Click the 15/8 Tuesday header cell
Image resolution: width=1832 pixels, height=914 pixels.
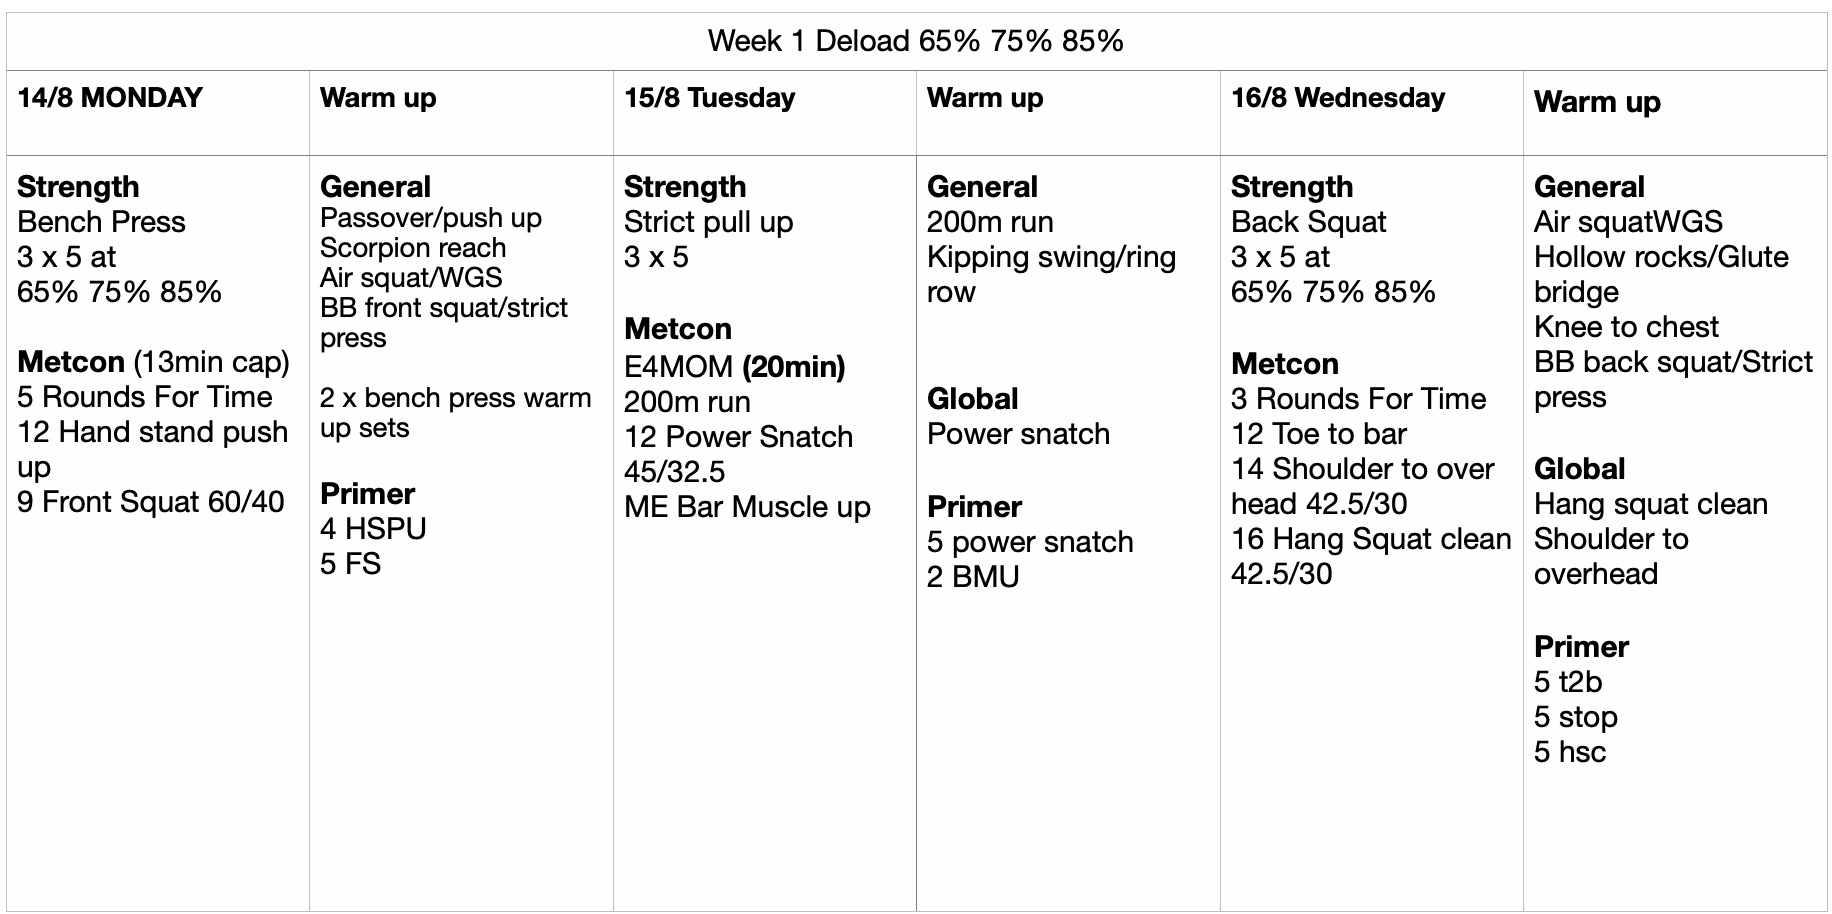(709, 98)
